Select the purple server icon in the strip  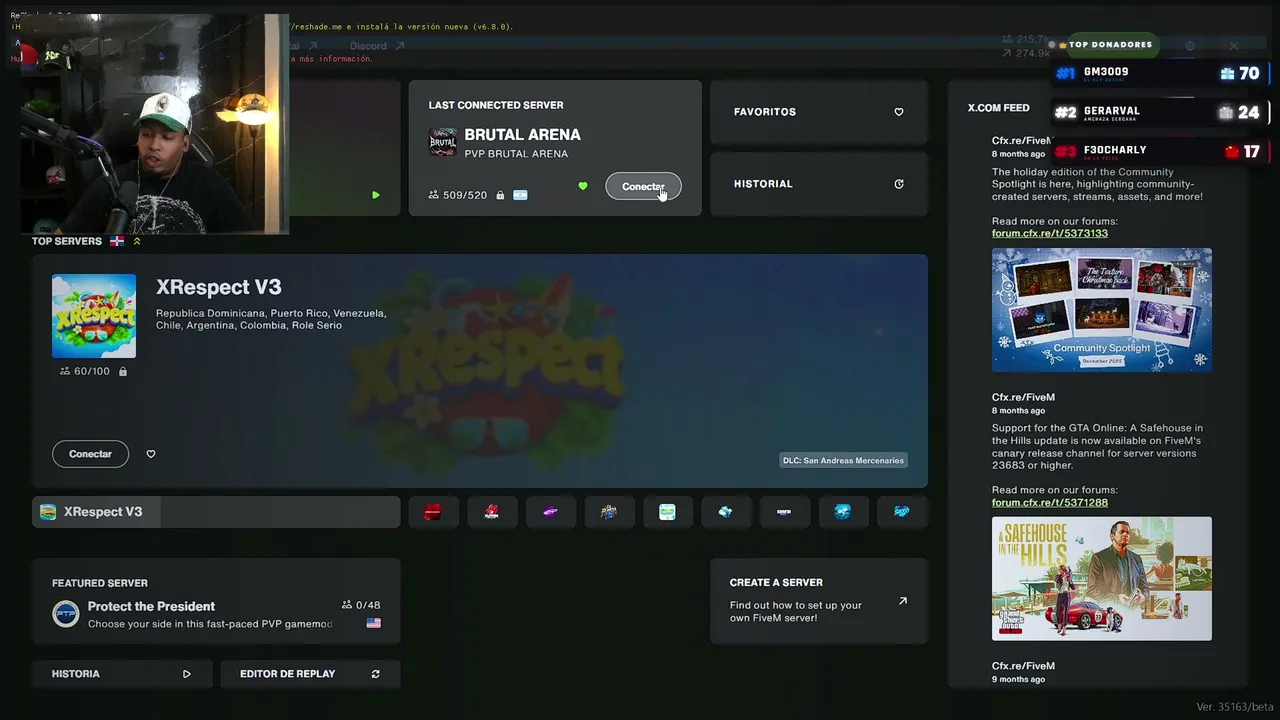pos(550,512)
